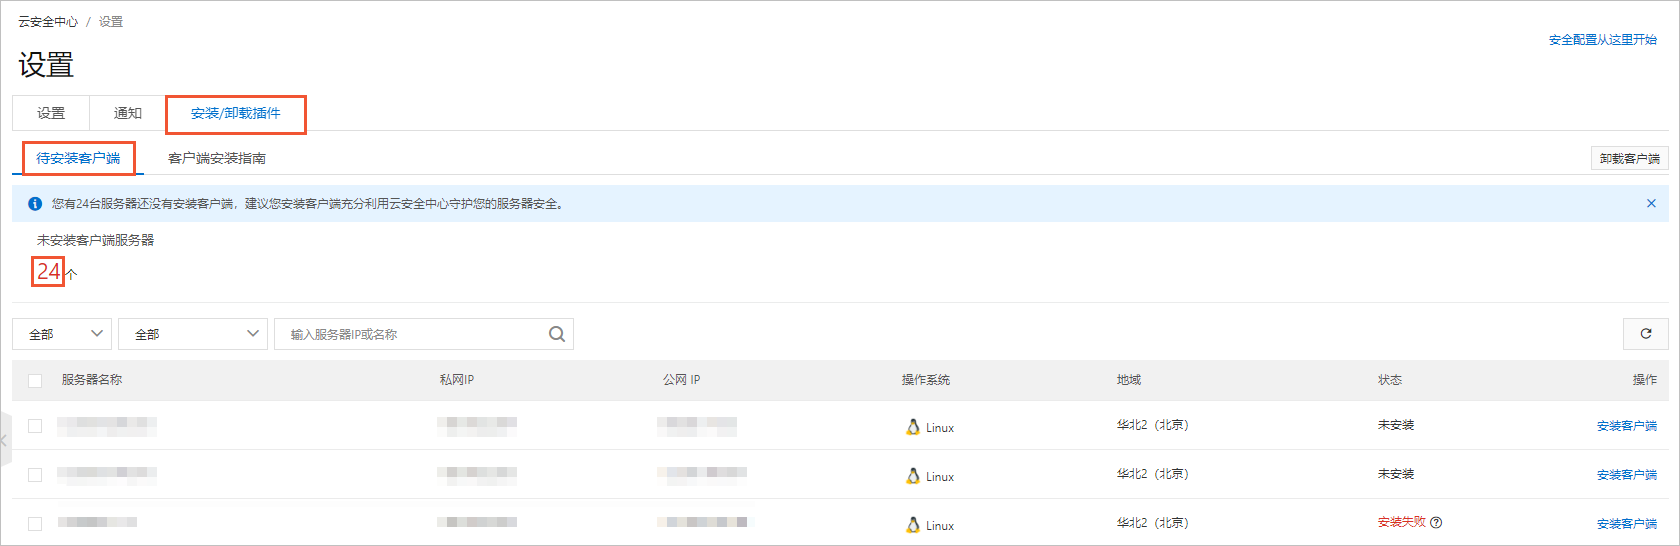This screenshot has width=1680, height=546.
Task: Open the 安装/卸载插件 tab
Action: pyautogui.click(x=236, y=113)
